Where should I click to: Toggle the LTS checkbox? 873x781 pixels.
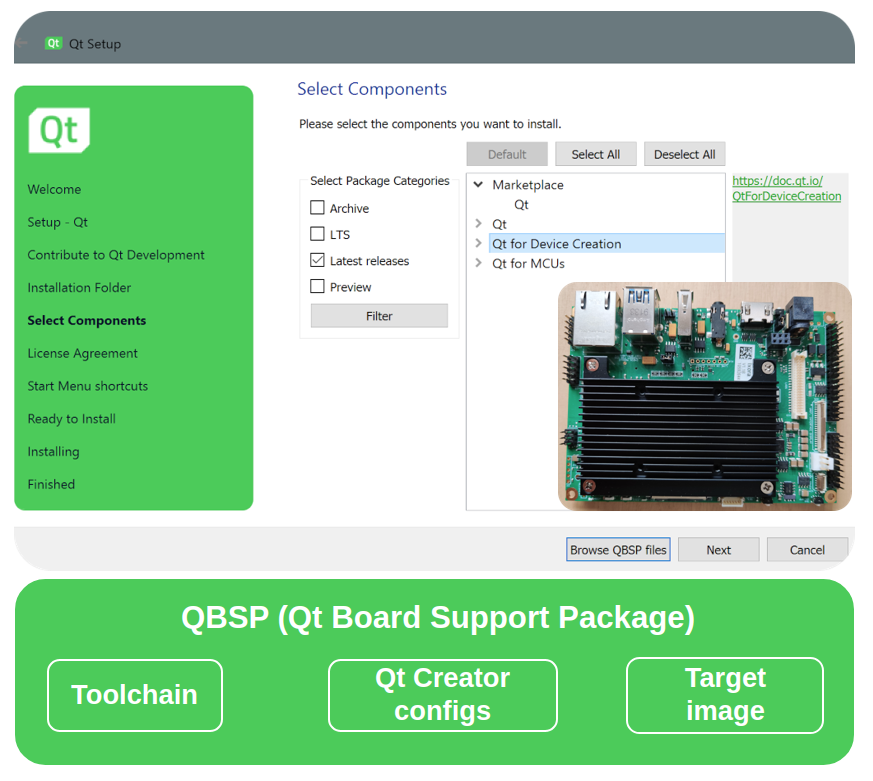tap(318, 234)
